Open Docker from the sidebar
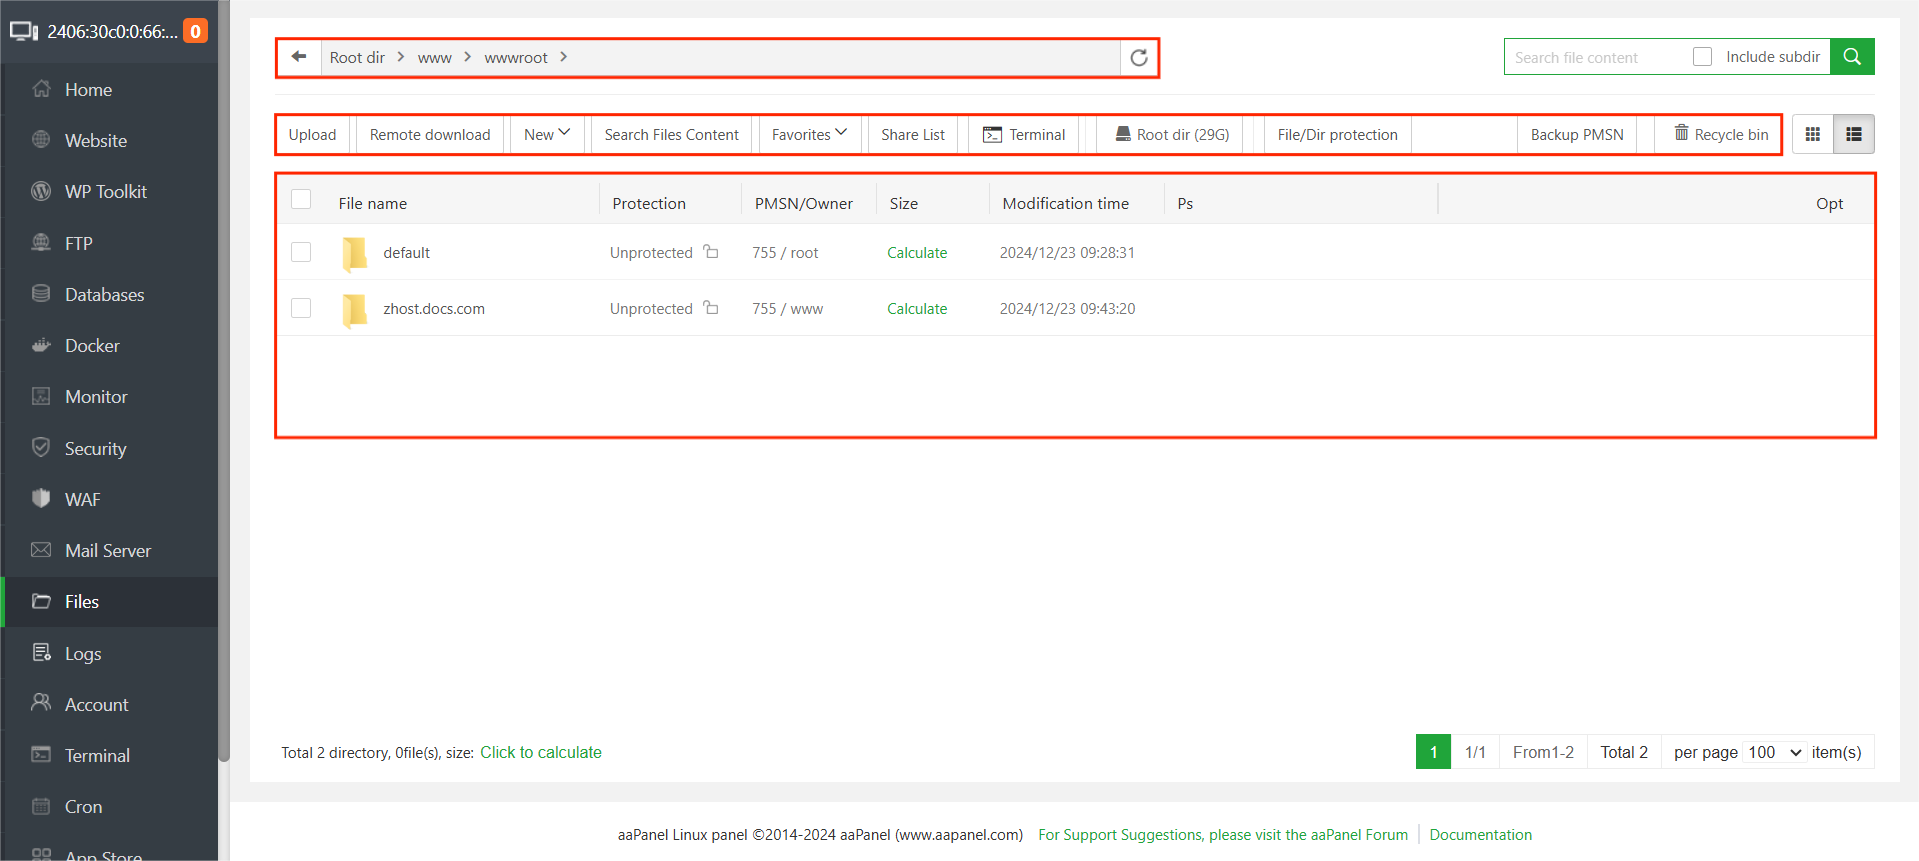1919x861 pixels. pos(92,346)
